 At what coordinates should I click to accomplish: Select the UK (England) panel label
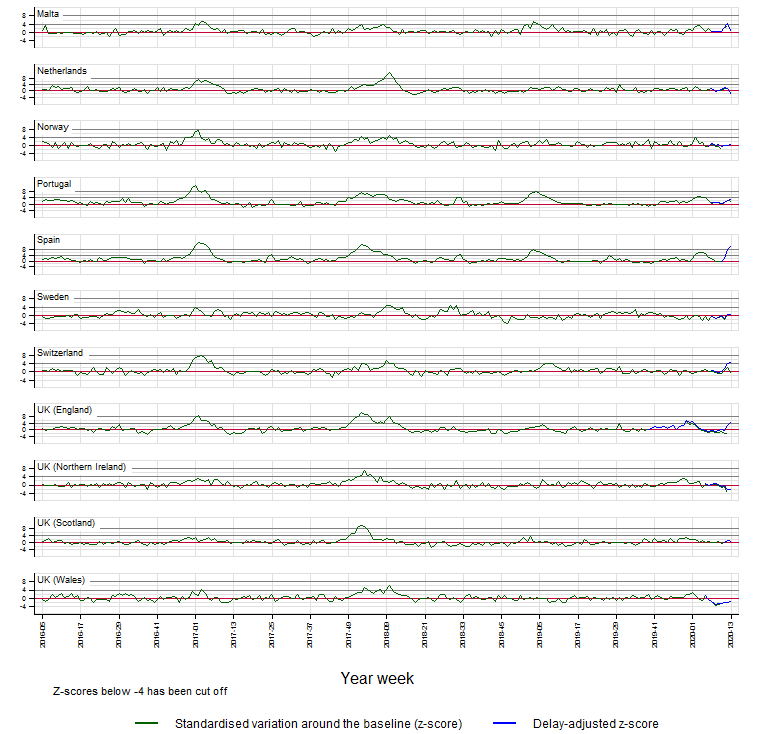click(x=64, y=410)
